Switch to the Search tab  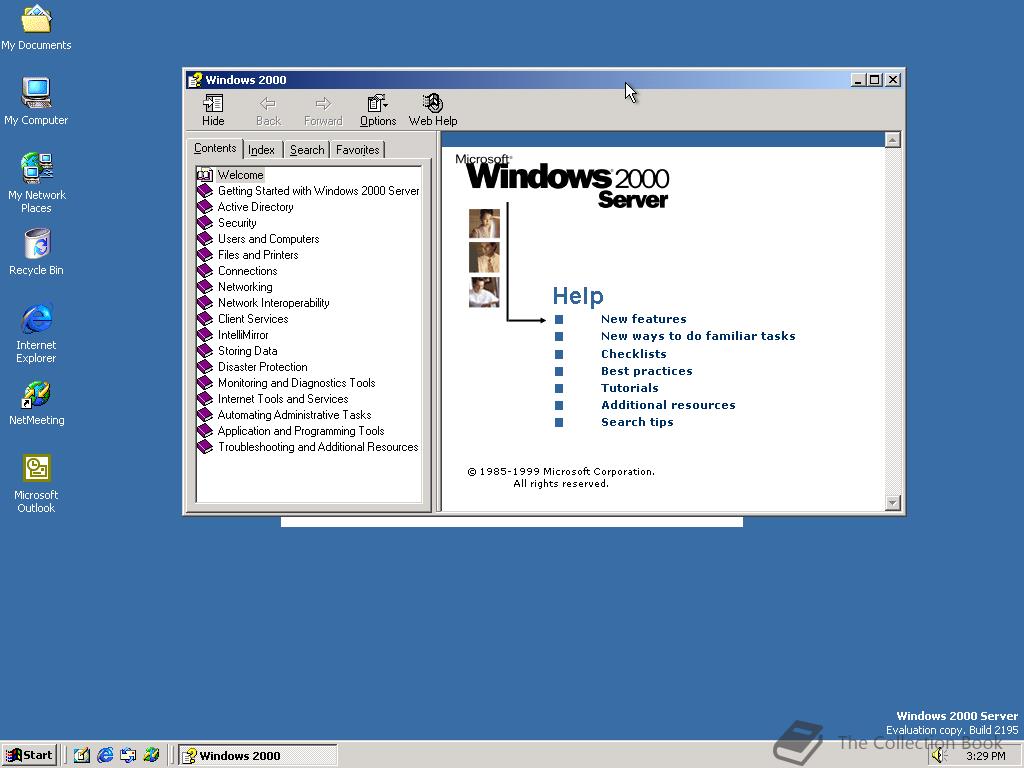307,150
